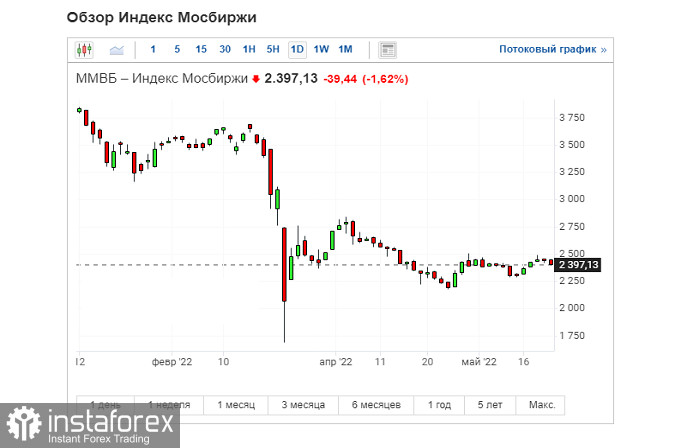Click the ММВБ – Индекс Мосбиржи title
The image size is (675, 448).
point(162,79)
